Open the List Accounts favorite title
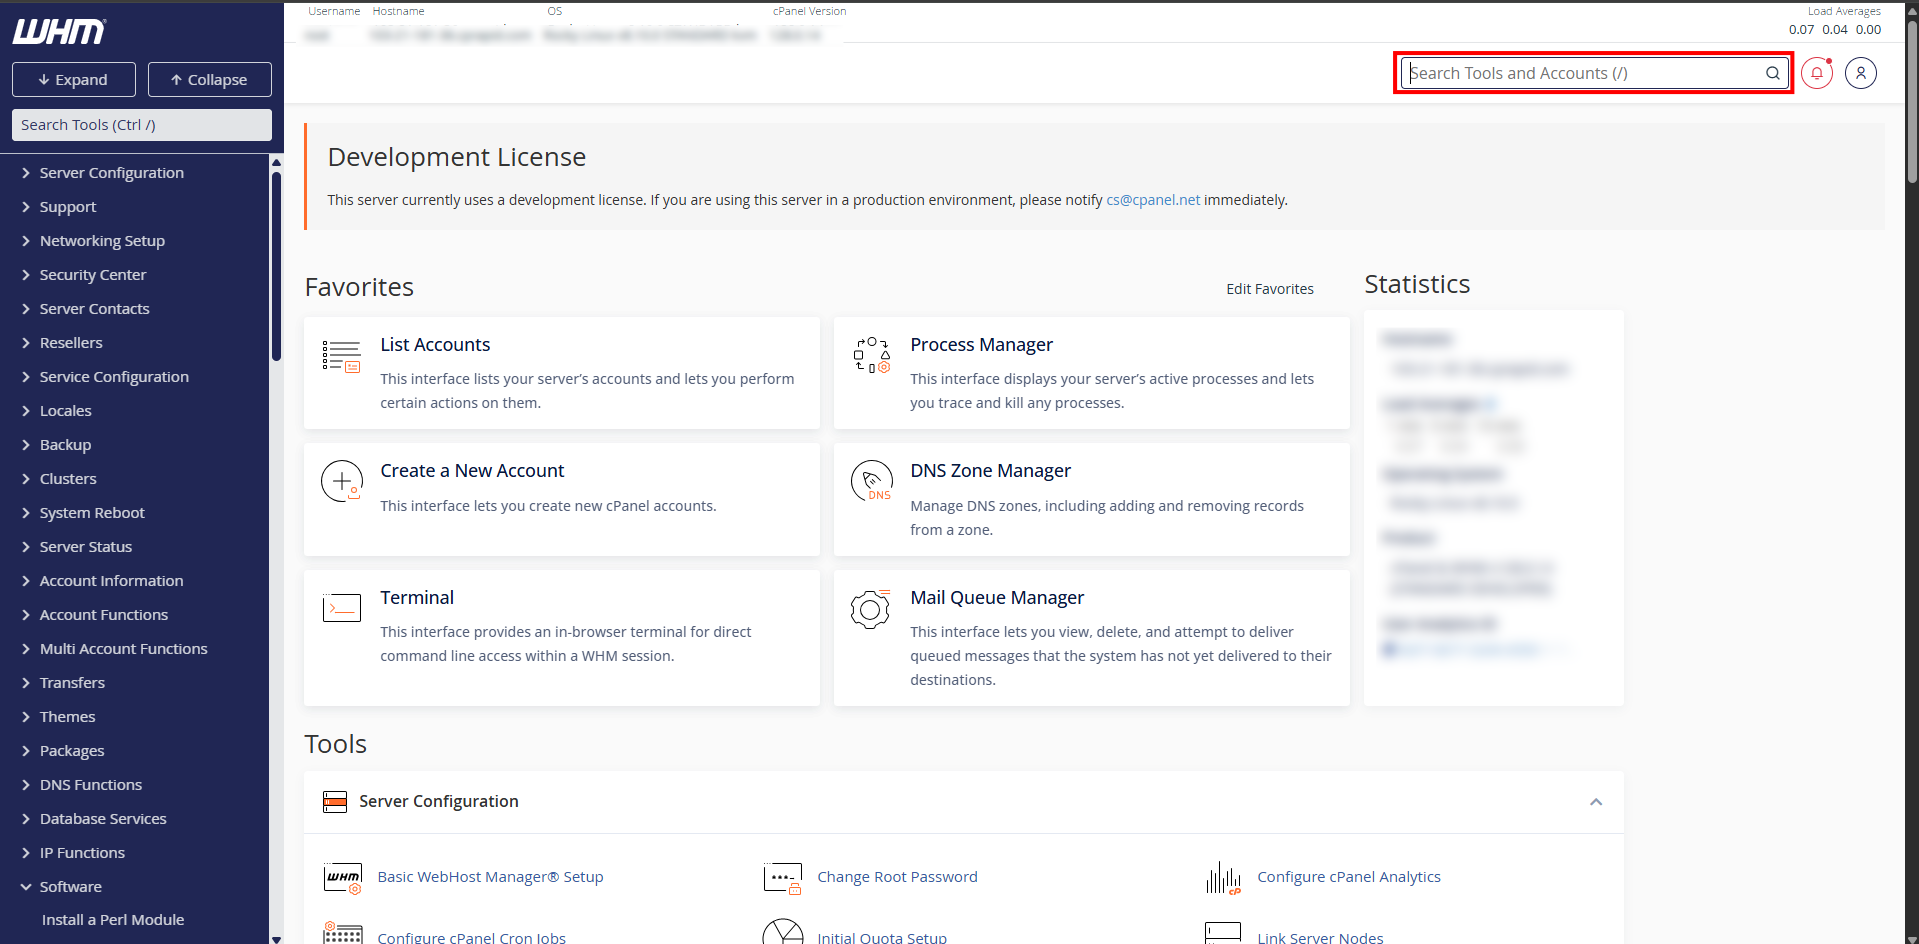 tap(435, 345)
